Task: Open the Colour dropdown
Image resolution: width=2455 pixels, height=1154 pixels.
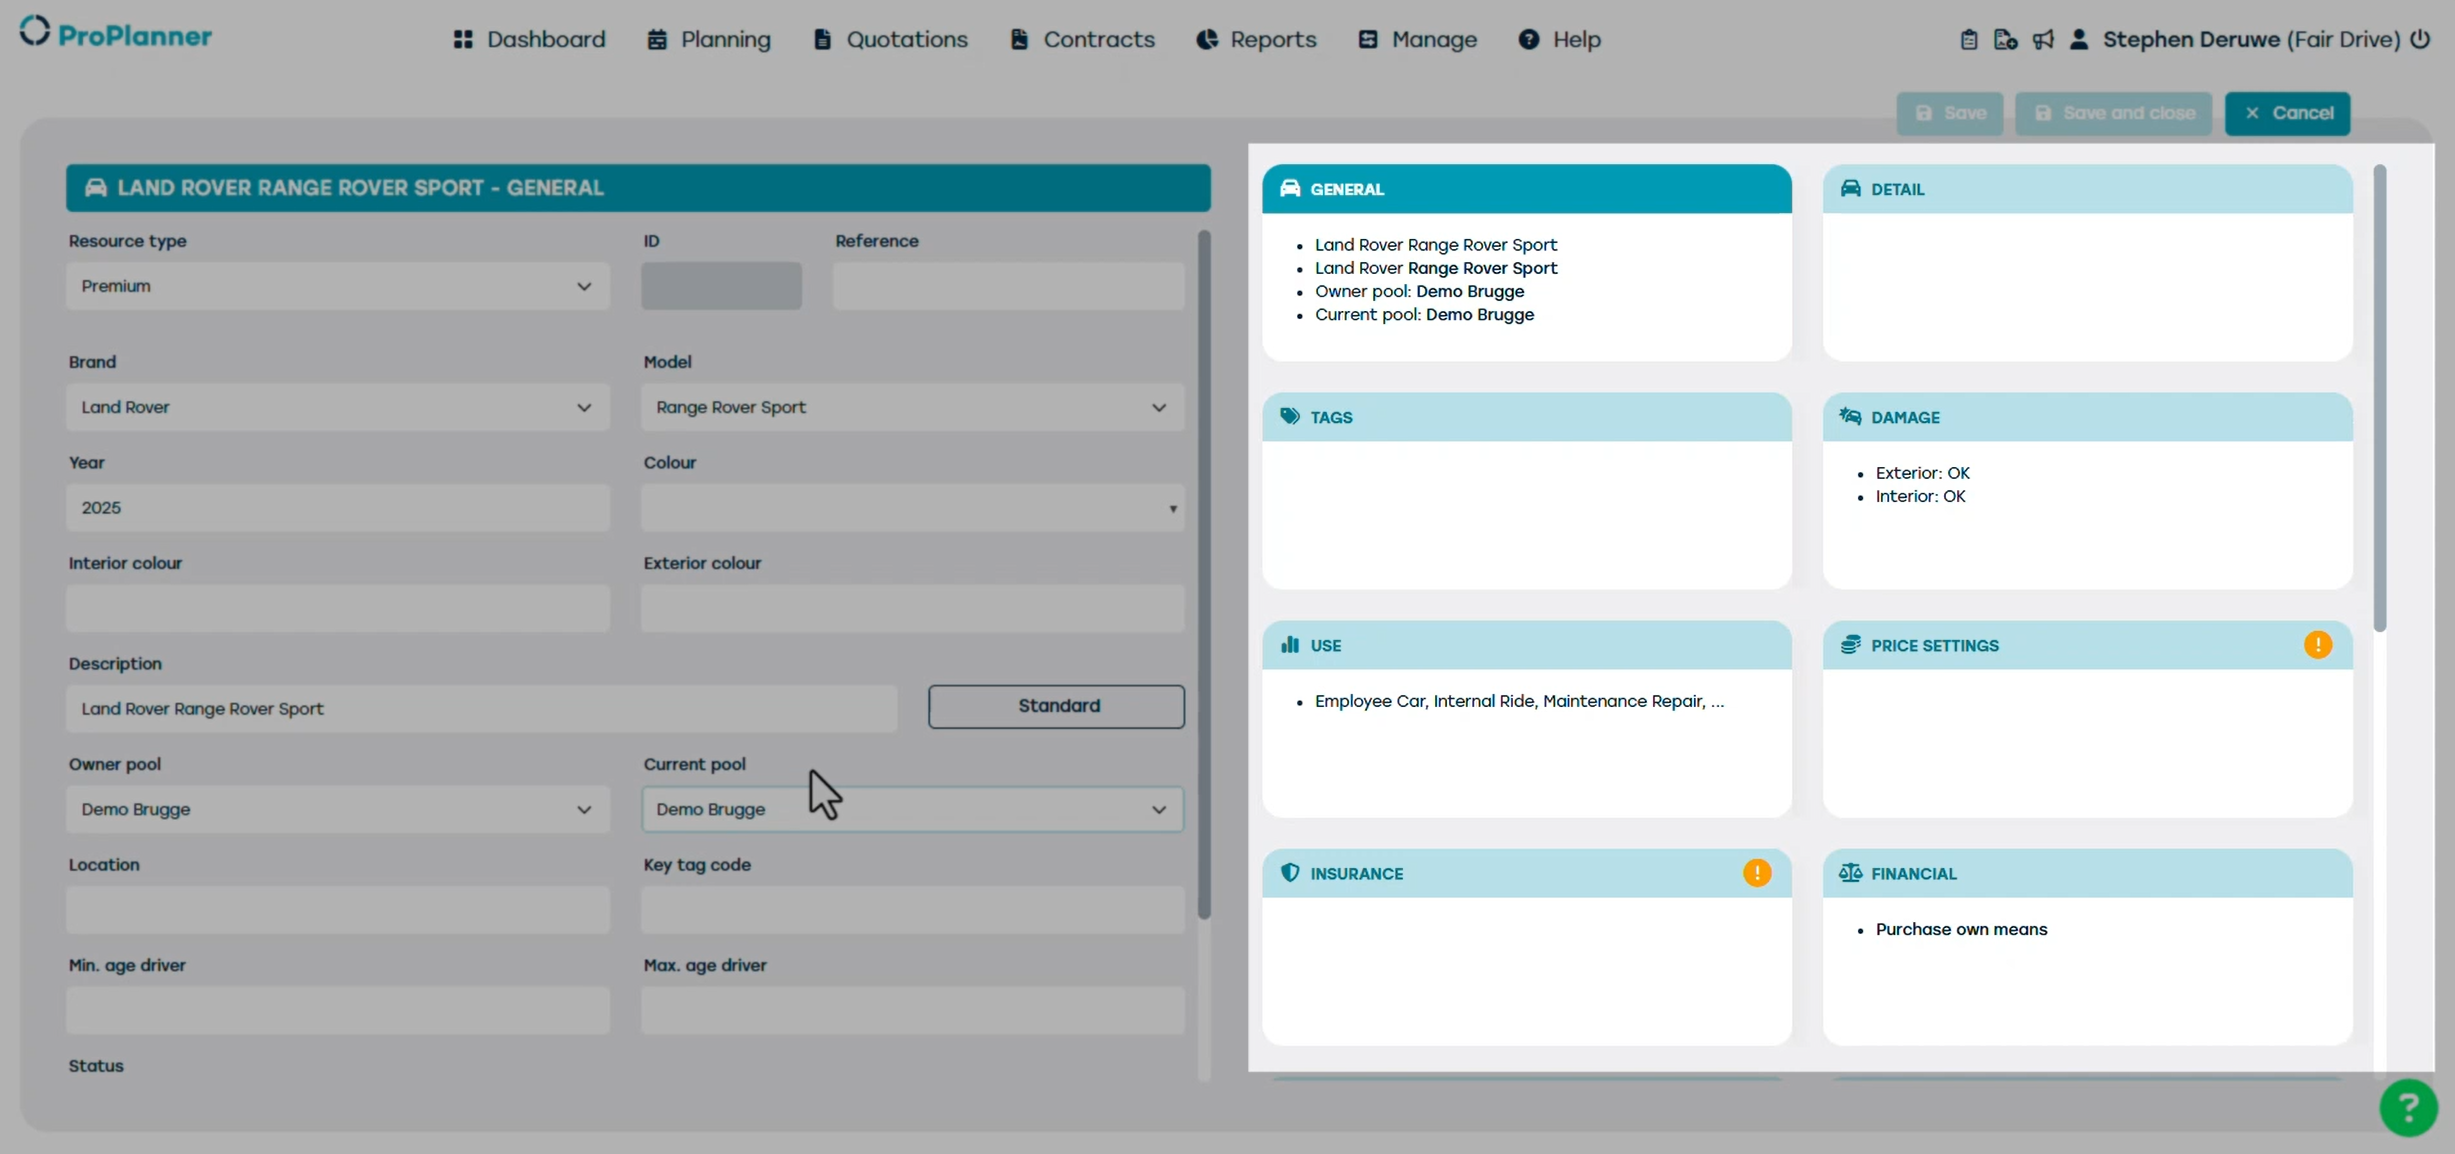Action: point(911,508)
